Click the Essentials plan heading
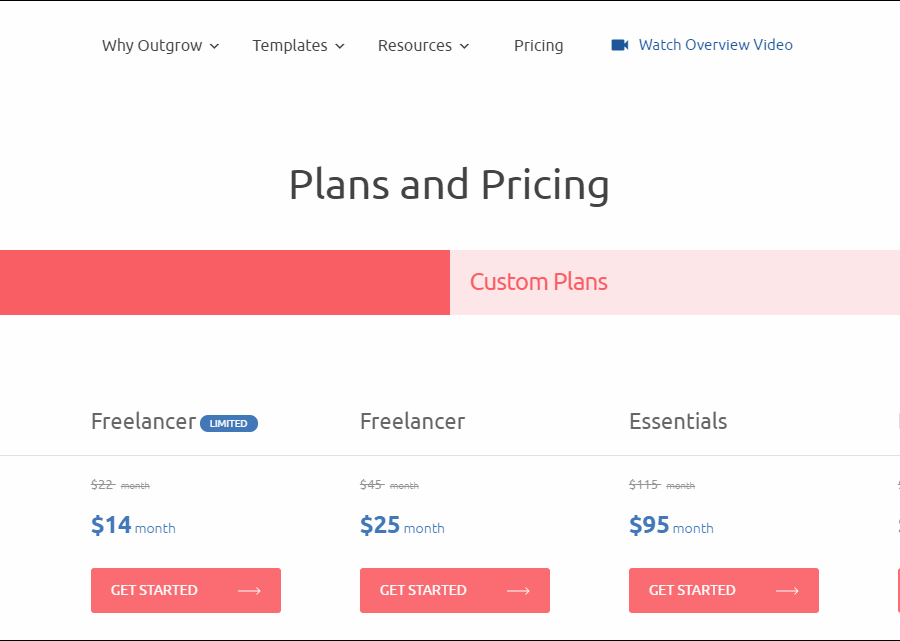Image resolution: width=900 pixels, height=641 pixels. click(678, 421)
